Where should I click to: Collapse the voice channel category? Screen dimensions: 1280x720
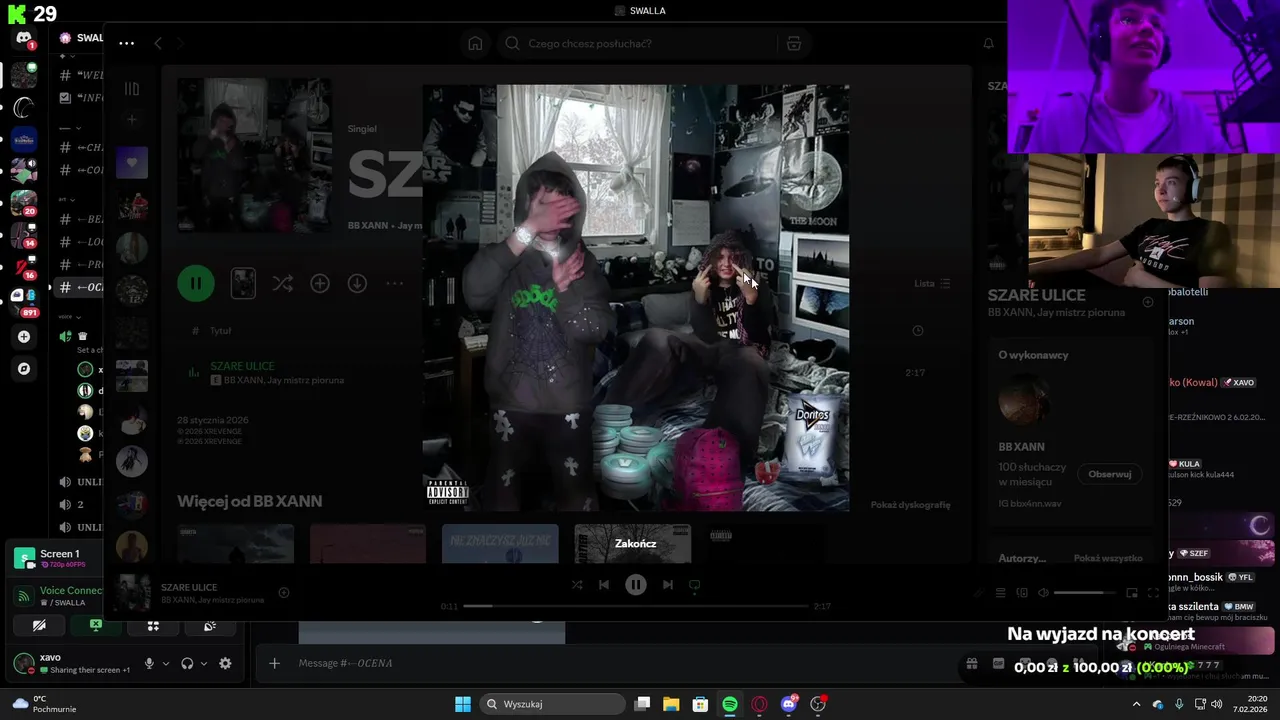[69, 317]
